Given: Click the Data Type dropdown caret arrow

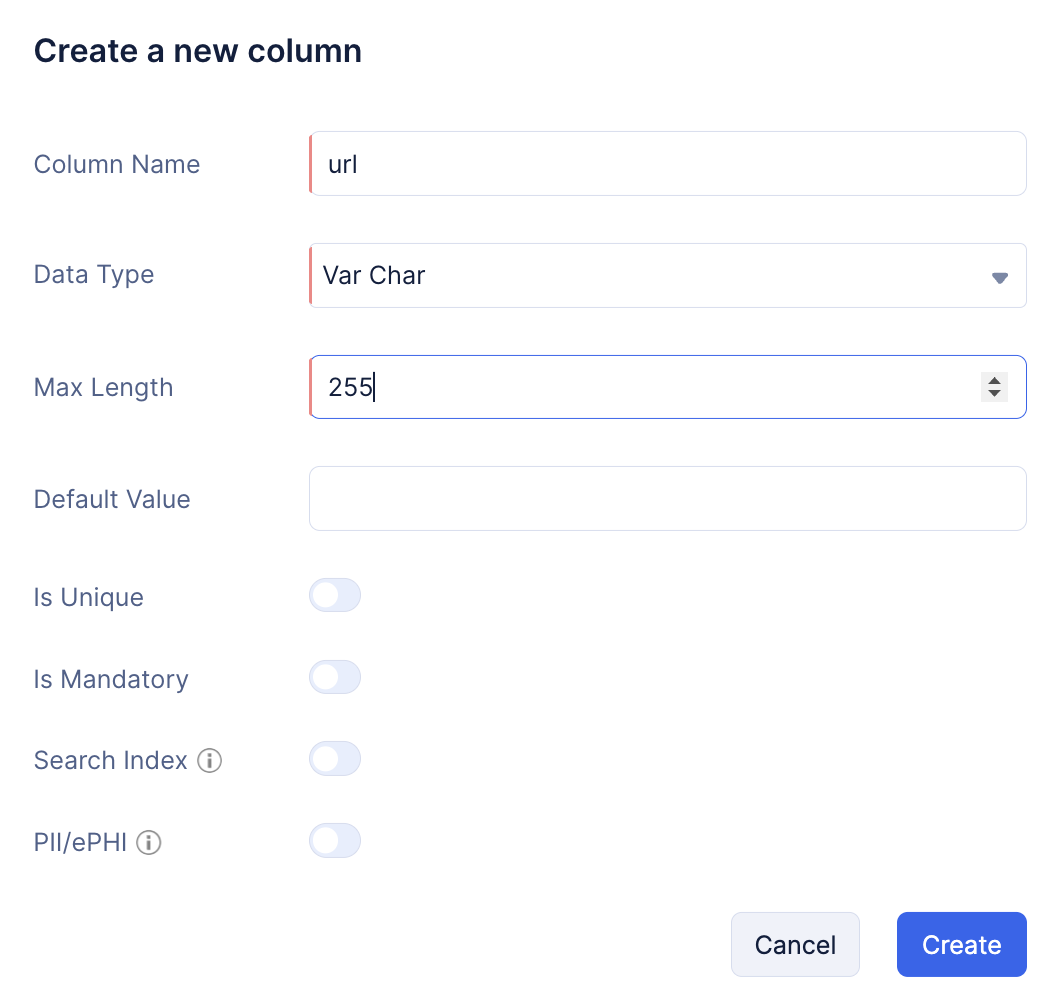Looking at the screenshot, I should [x=999, y=277].
